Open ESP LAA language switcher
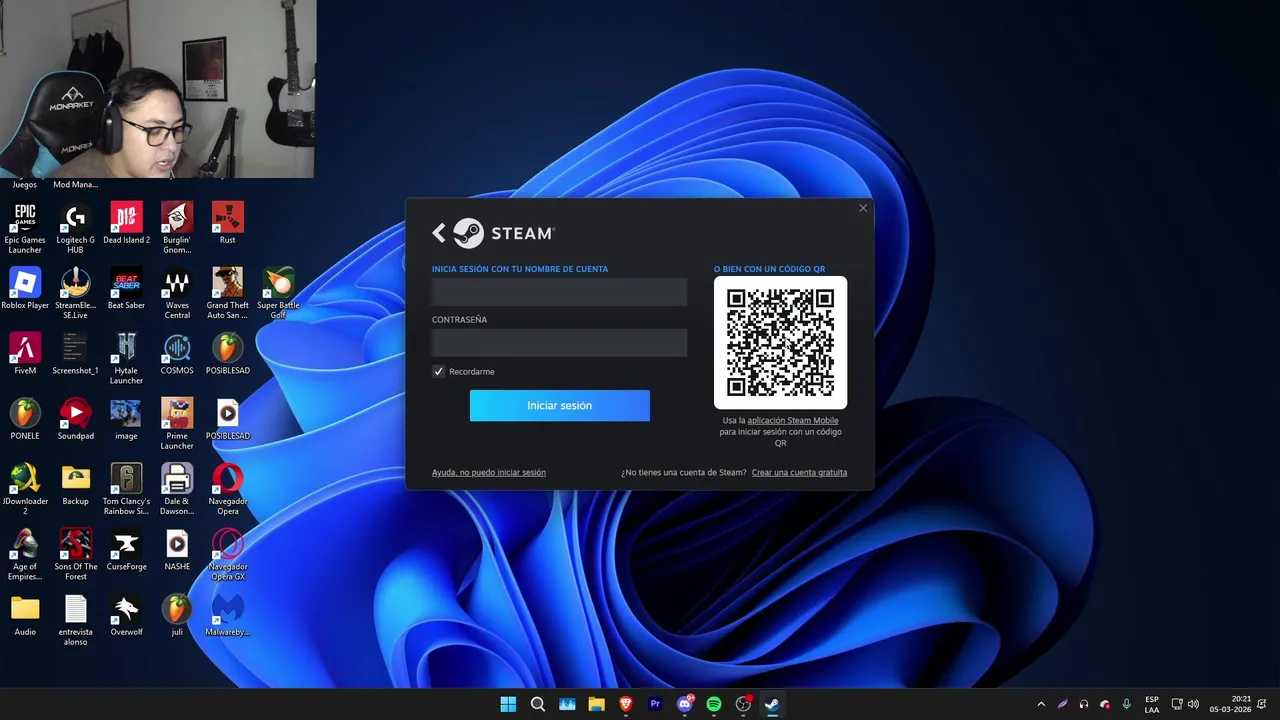The image size is (1280, 720). pyautogui.click(x=1152, y=704)
